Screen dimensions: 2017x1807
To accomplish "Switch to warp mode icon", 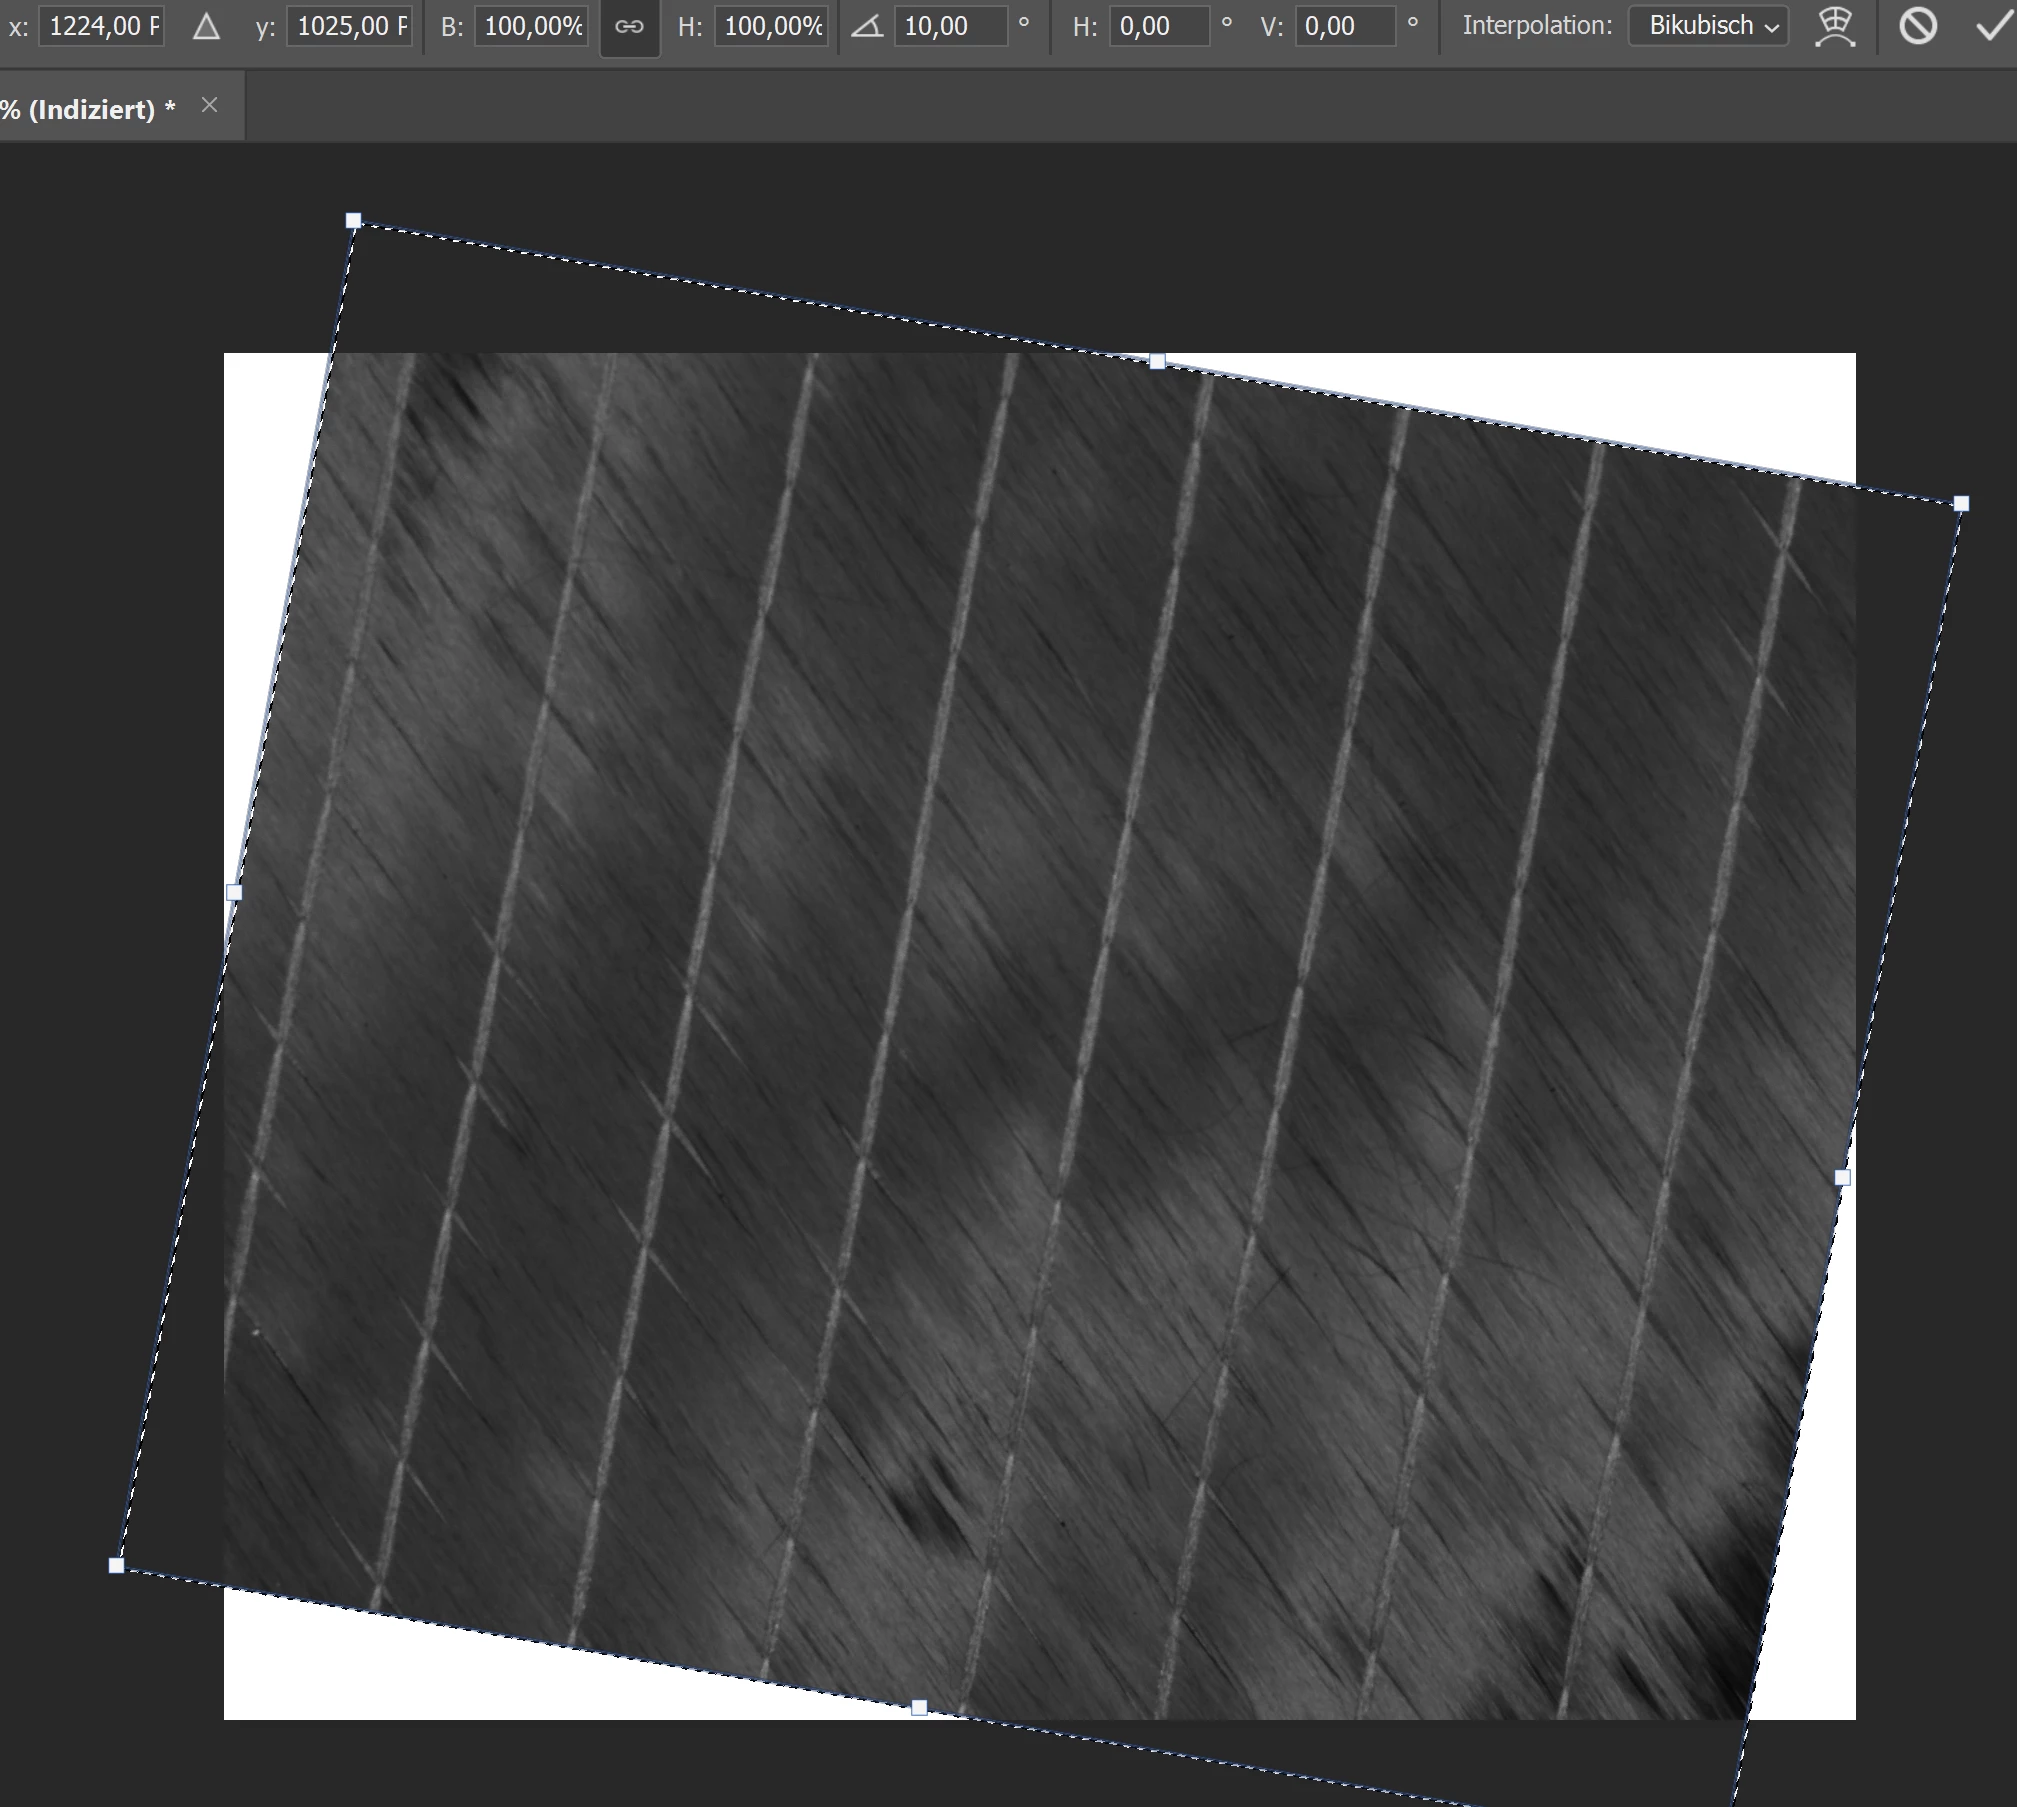I will [x=1835, y=27].
